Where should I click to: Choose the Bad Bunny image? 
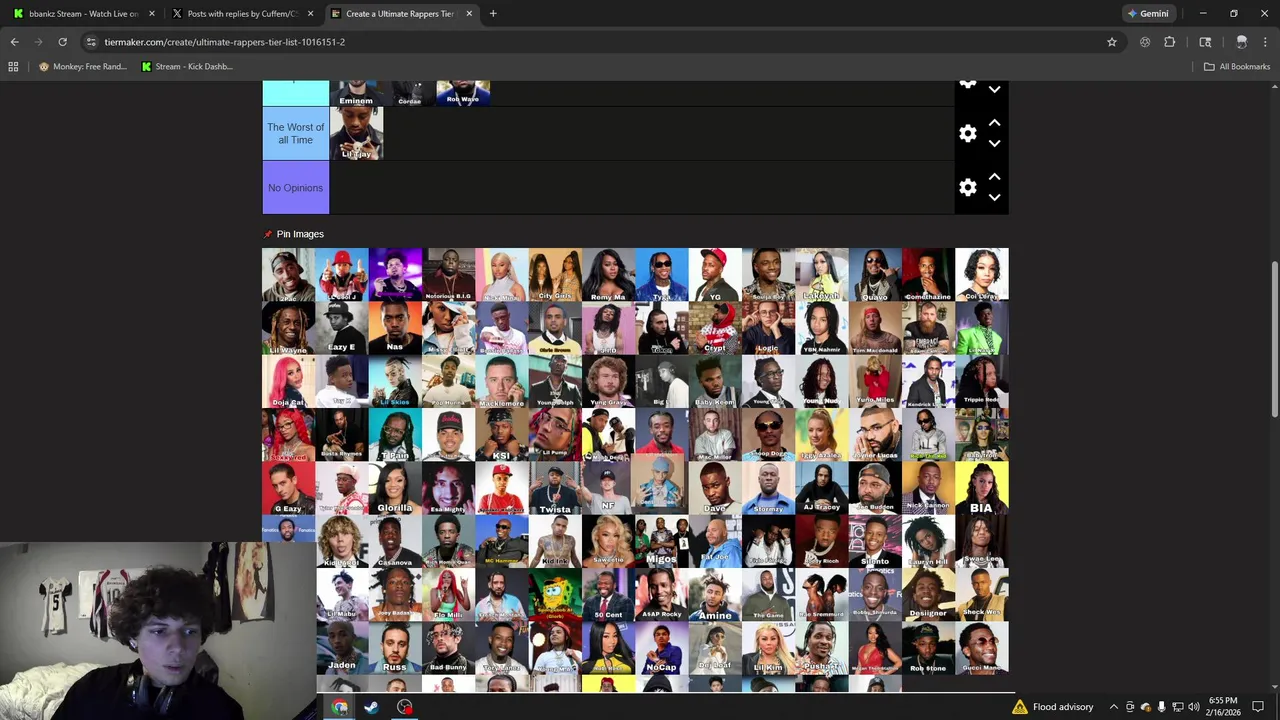click(x=448, y=648)
